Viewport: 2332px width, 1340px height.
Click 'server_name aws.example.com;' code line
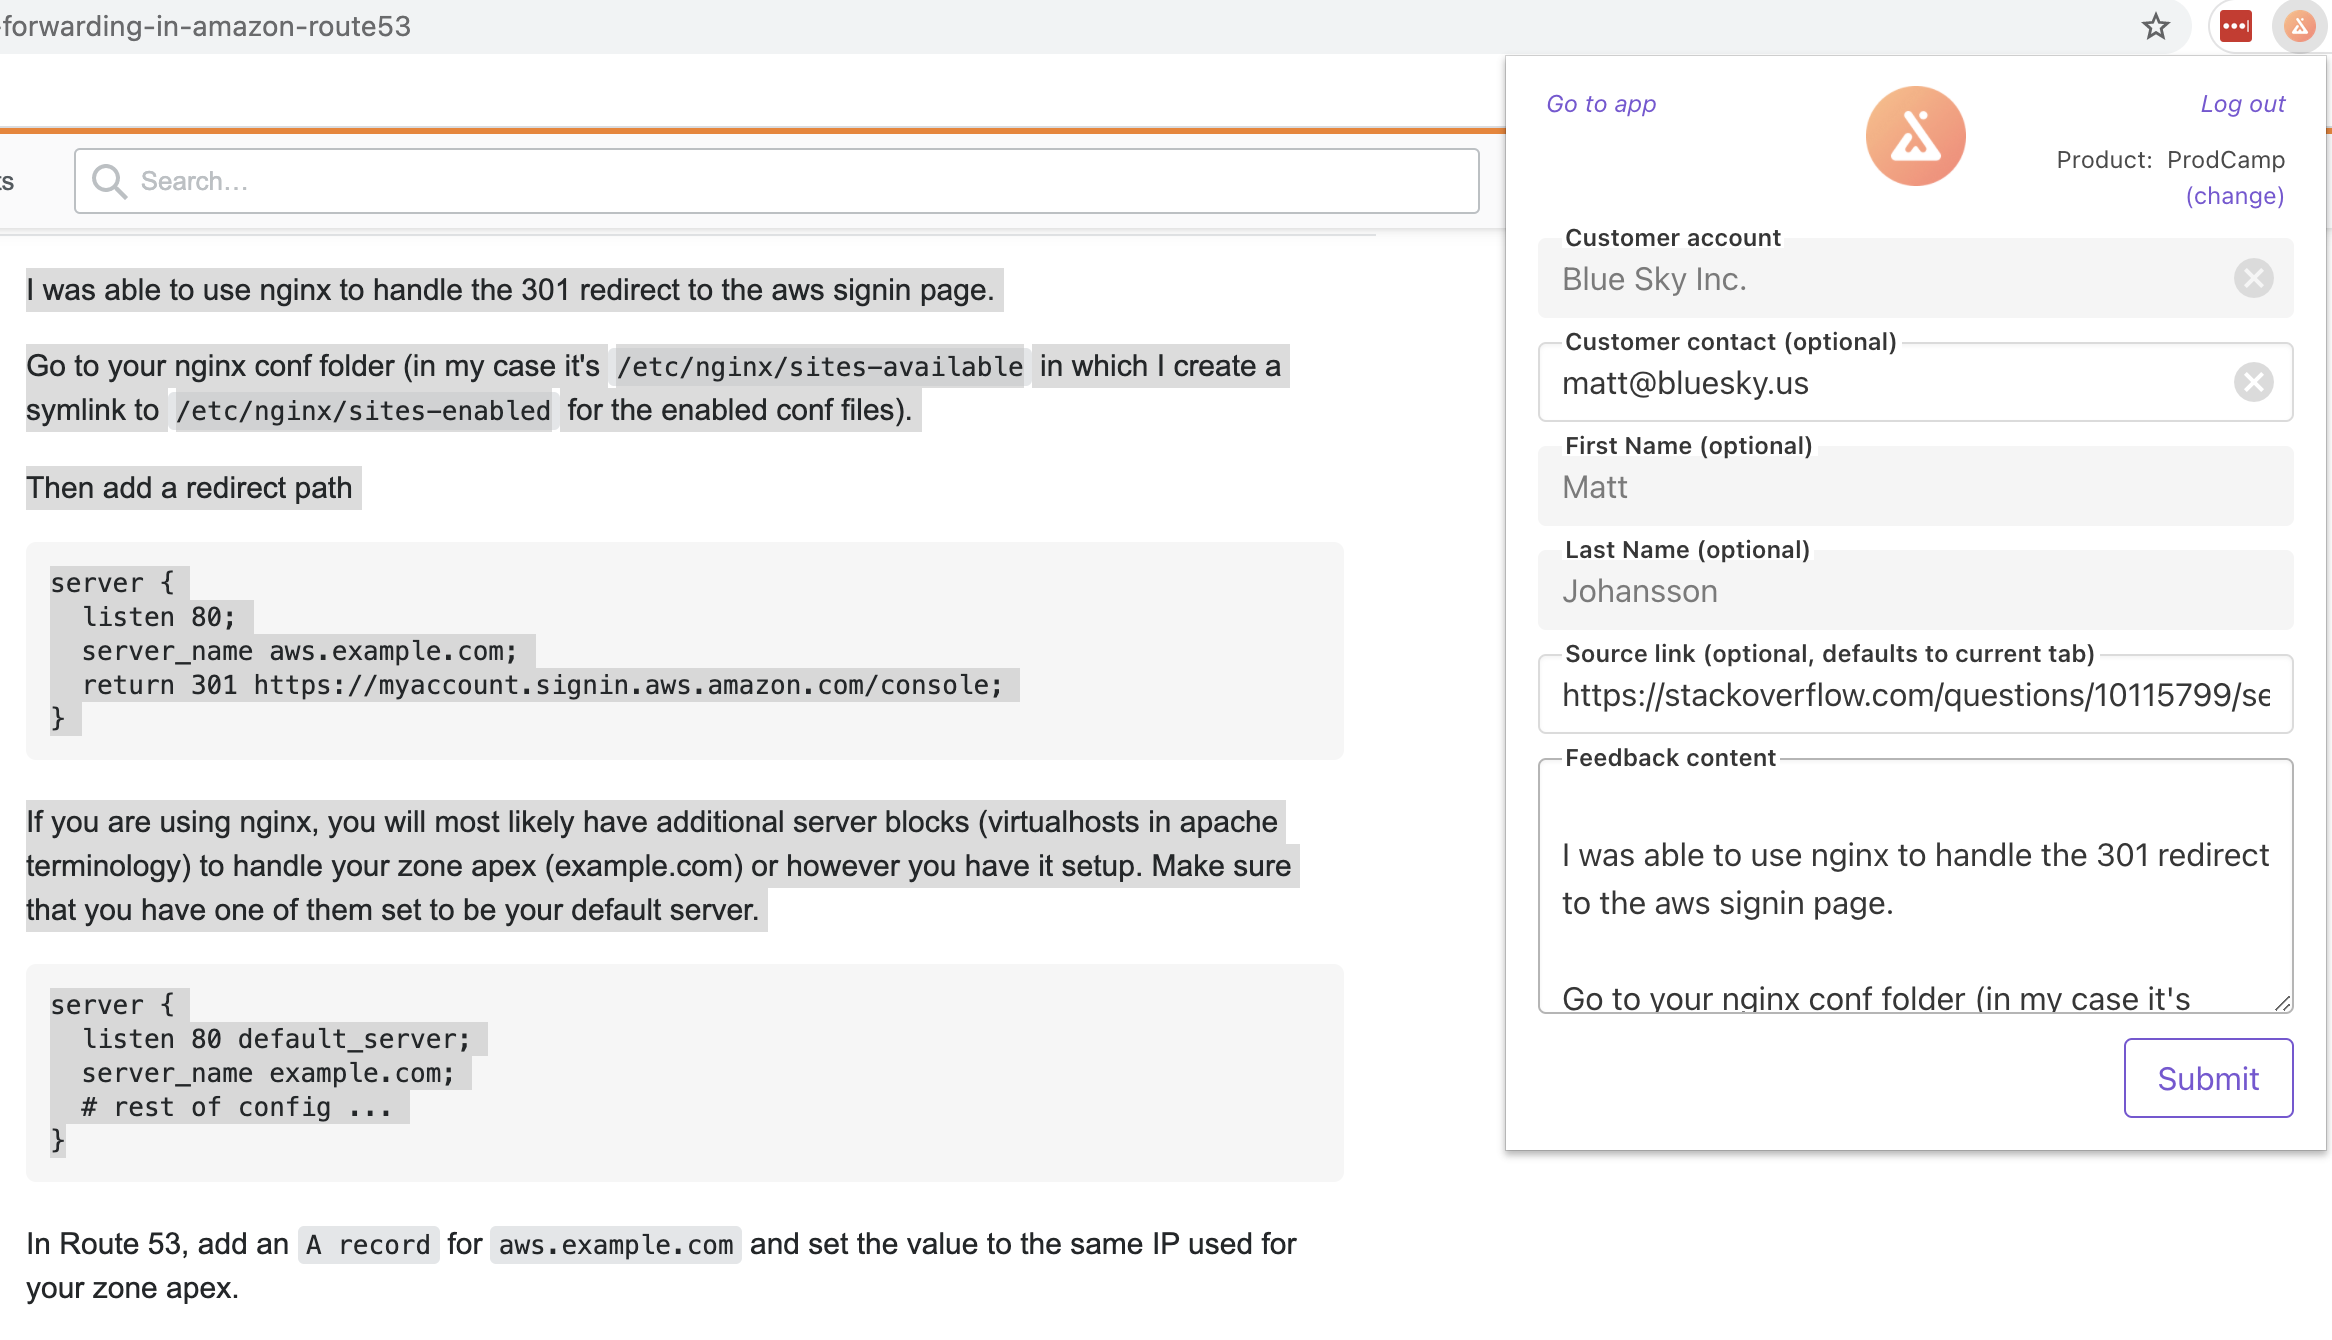[x=299, y=651]
